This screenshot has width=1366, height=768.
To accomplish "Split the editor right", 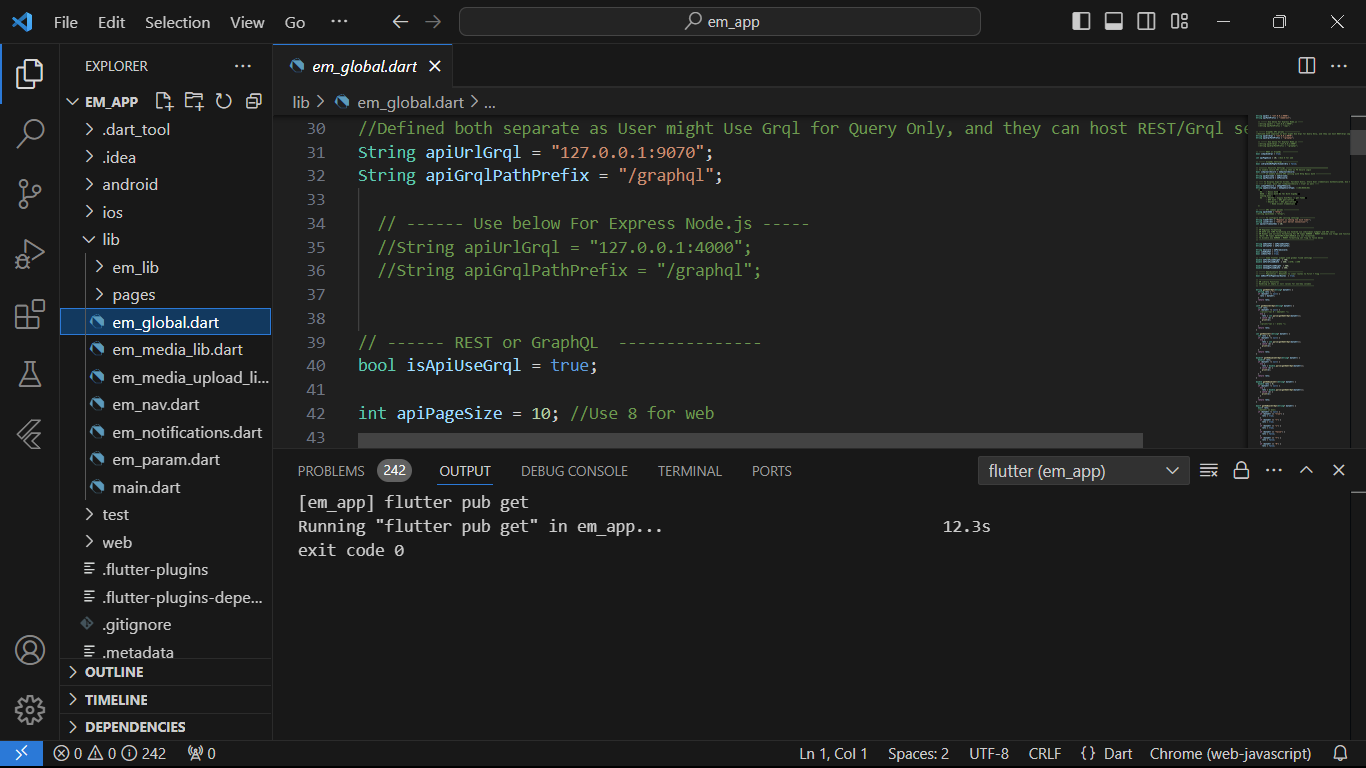I will tap(1307, 66).
